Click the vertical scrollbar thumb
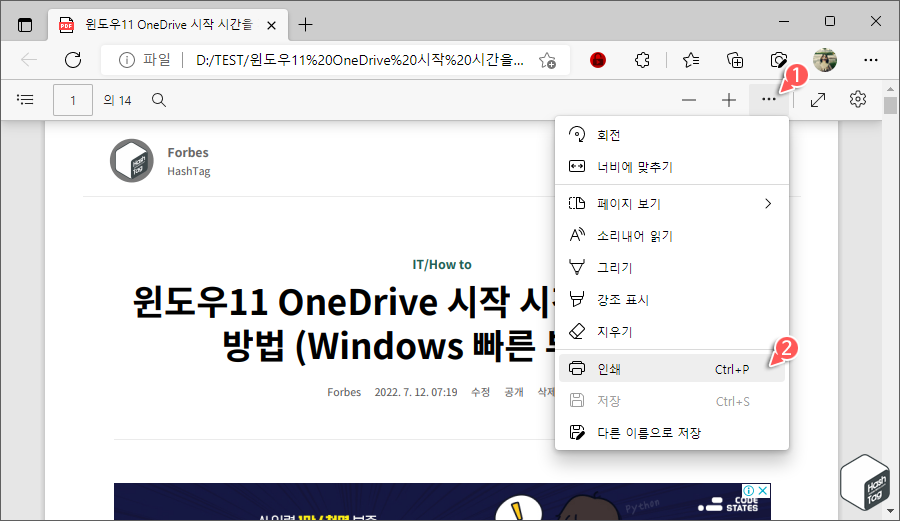Screen dimensions: 900x521 coord(890,105)
